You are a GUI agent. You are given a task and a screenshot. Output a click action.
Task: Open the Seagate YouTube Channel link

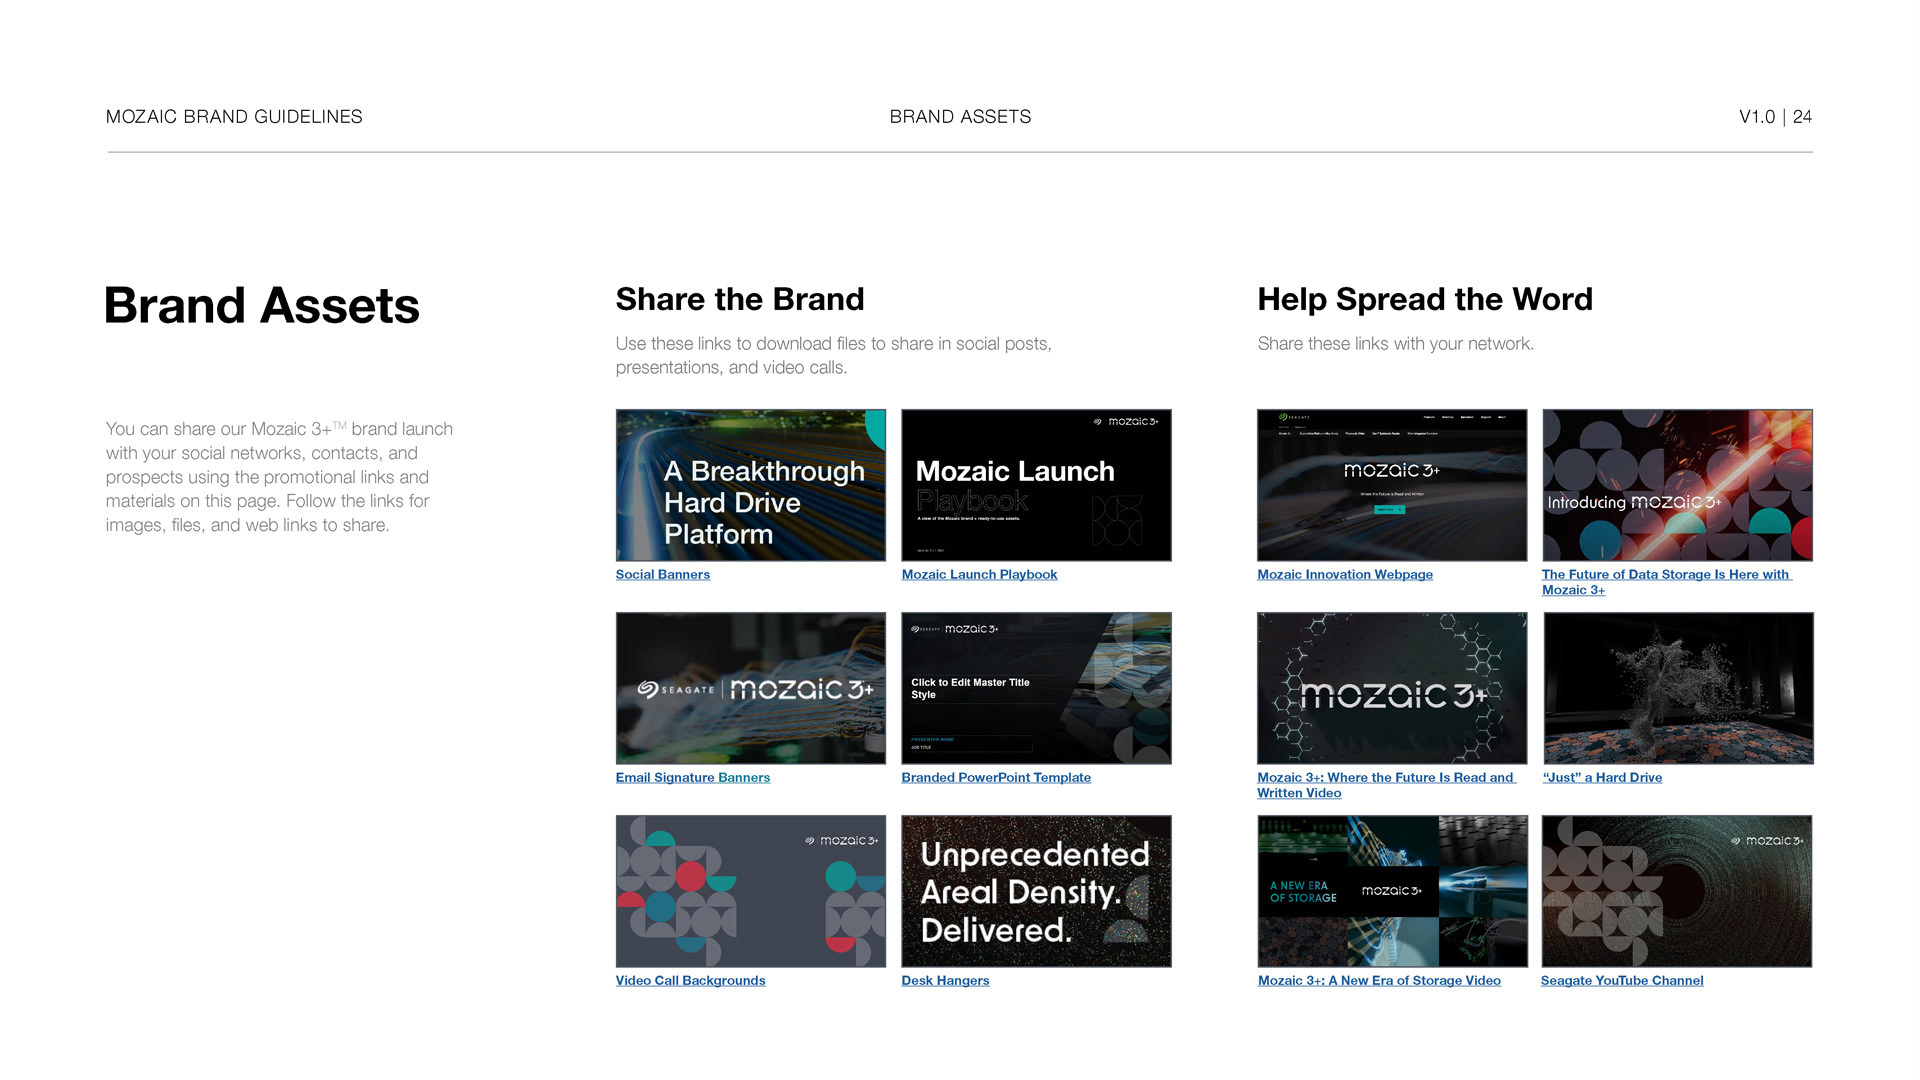(x=1622, y=980)
